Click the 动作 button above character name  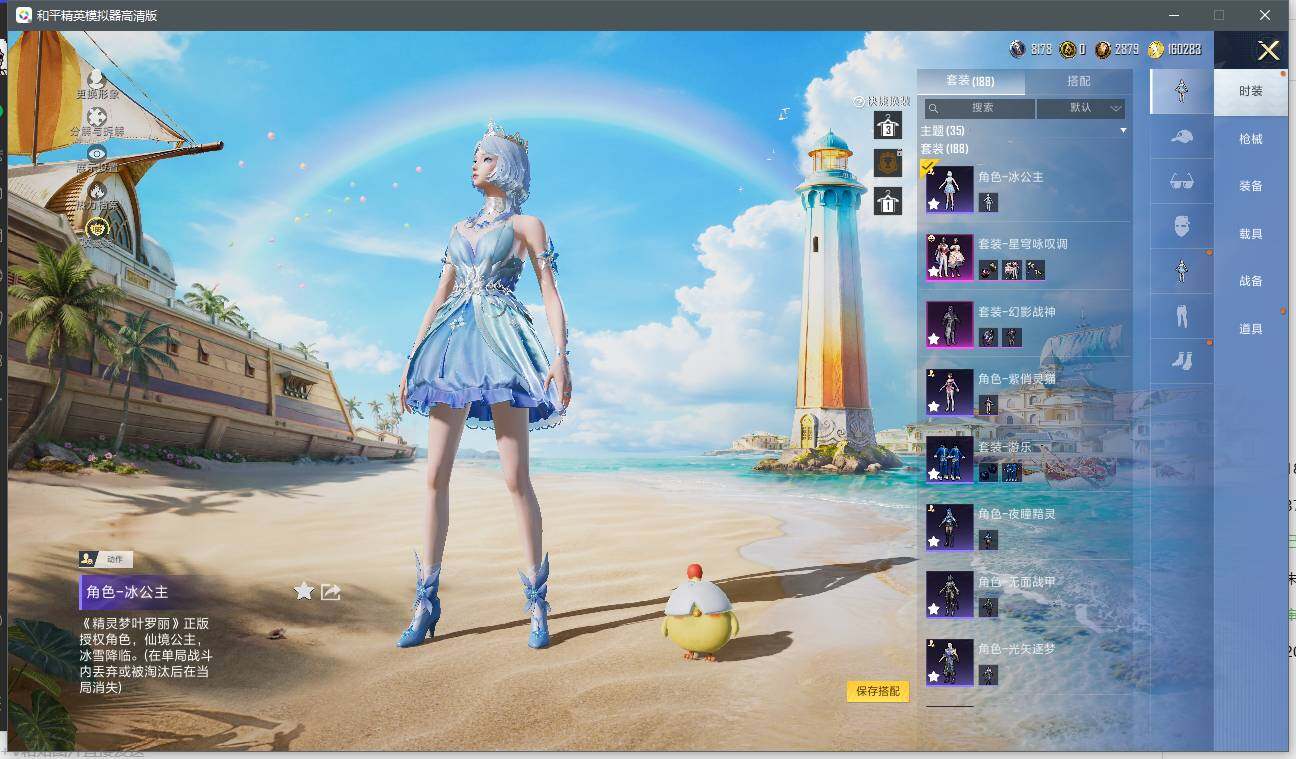coord(106,560)
